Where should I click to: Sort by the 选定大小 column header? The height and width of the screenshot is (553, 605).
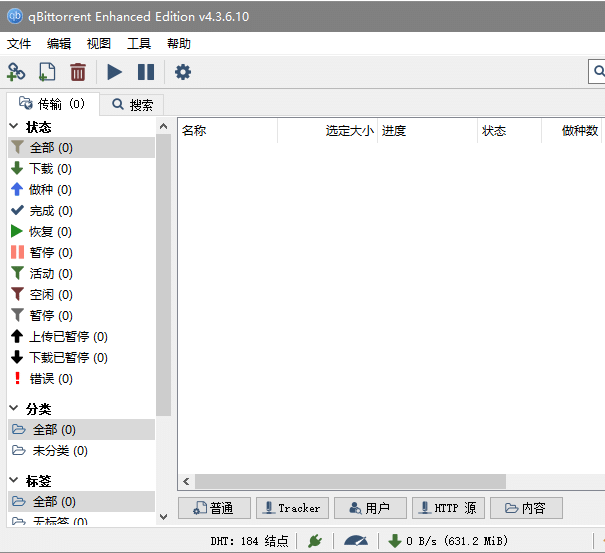tap(327, 131)
